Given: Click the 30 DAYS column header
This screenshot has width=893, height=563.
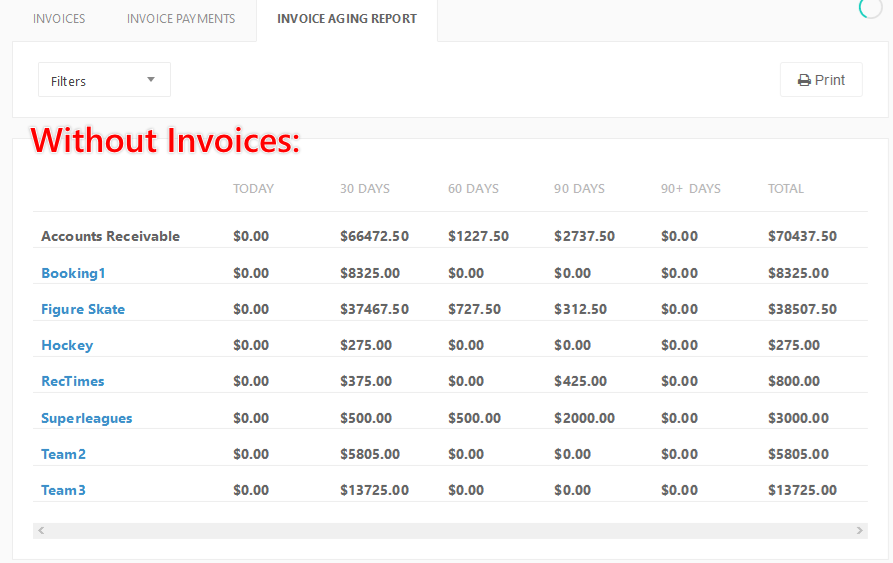Looking at the screenshot, I should click(x=365, y=188).
